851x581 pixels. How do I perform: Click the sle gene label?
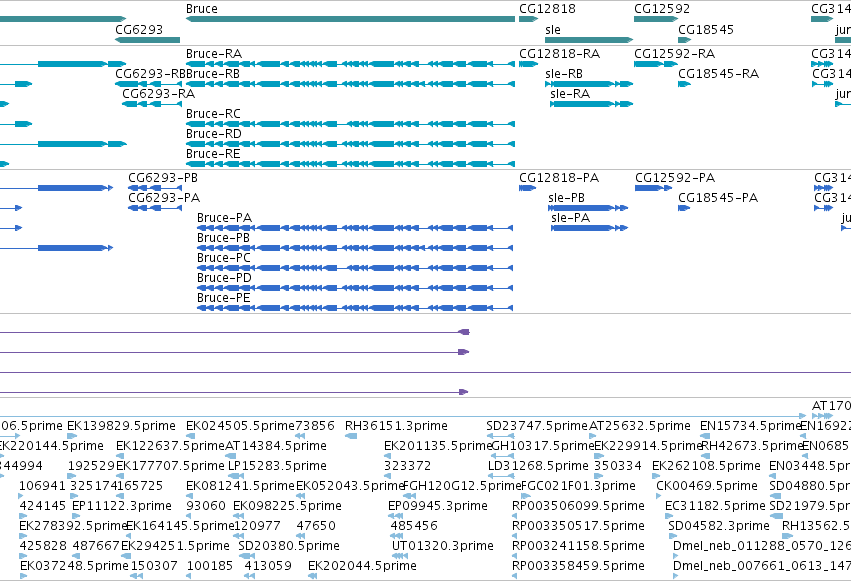click(552, 29)
